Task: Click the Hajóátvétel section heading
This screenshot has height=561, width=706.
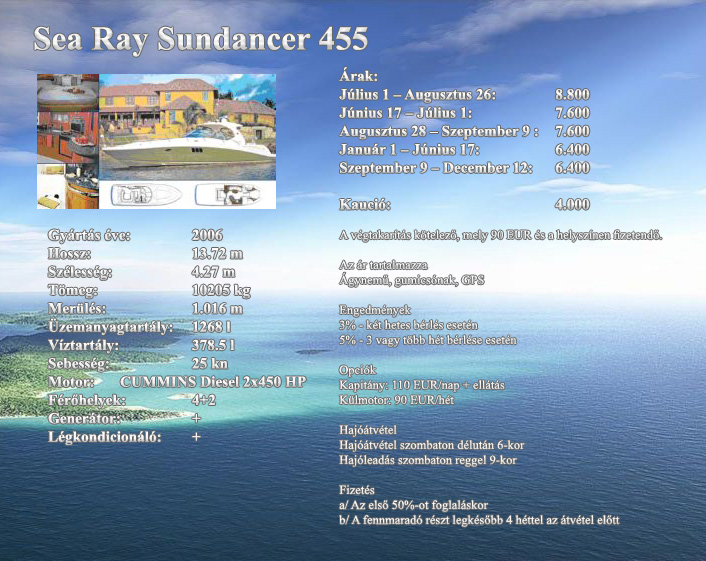Action: [x=369, y=430]
